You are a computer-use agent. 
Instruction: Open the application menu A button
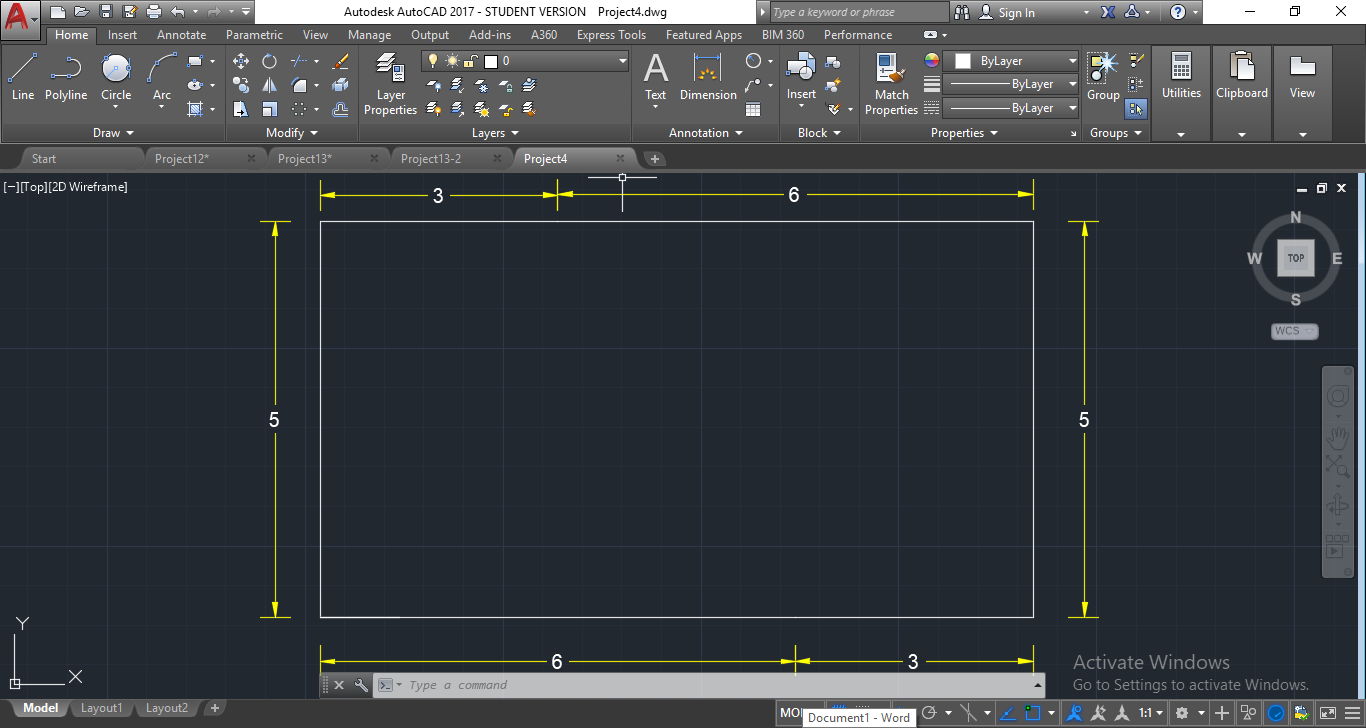pos(21,18)
